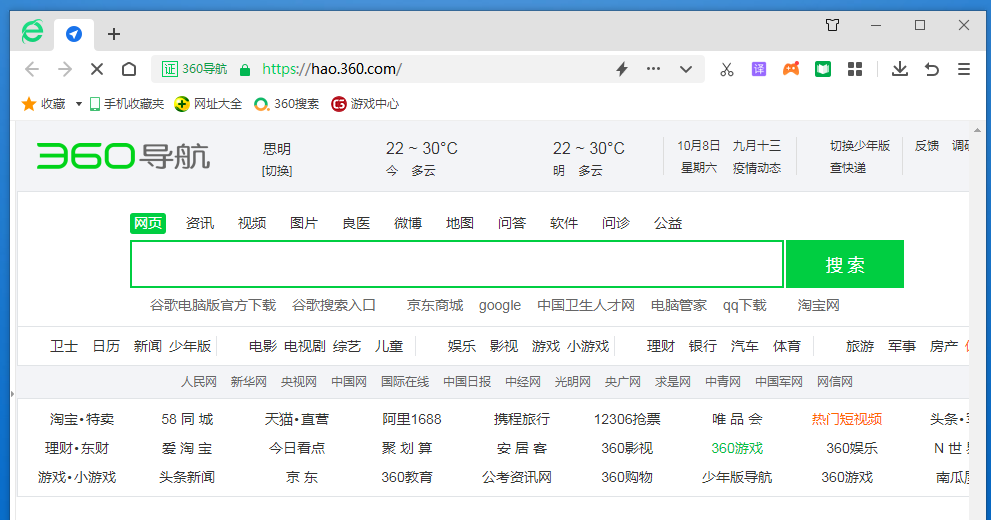Click the orange game controller icon

click(790, 69)
